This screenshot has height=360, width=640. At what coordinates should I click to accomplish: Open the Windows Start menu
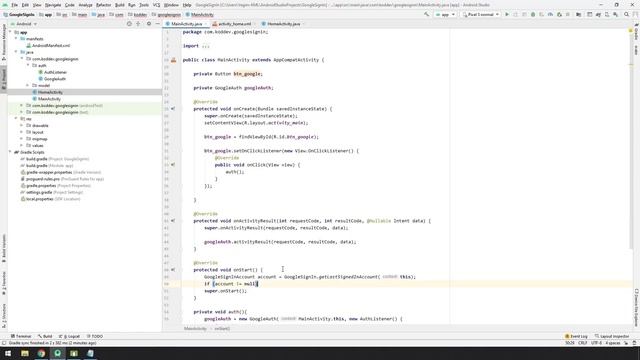(x=8, y=353)
